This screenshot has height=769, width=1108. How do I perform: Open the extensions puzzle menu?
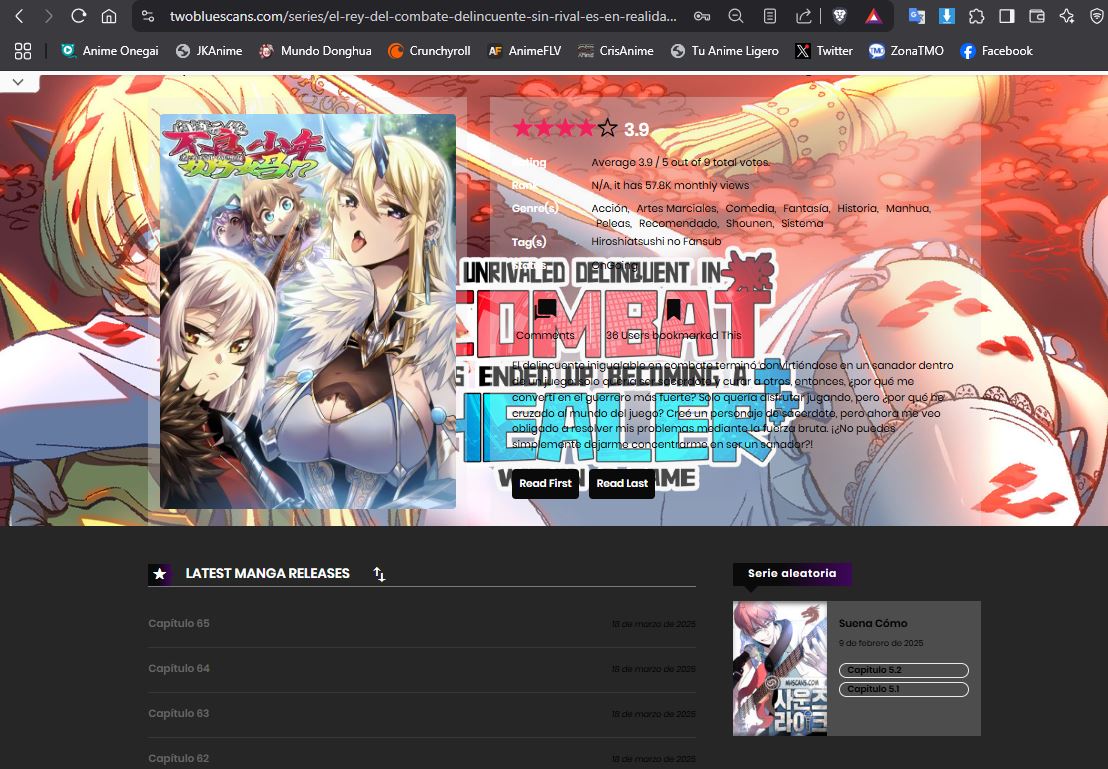(x=977, y=16)
